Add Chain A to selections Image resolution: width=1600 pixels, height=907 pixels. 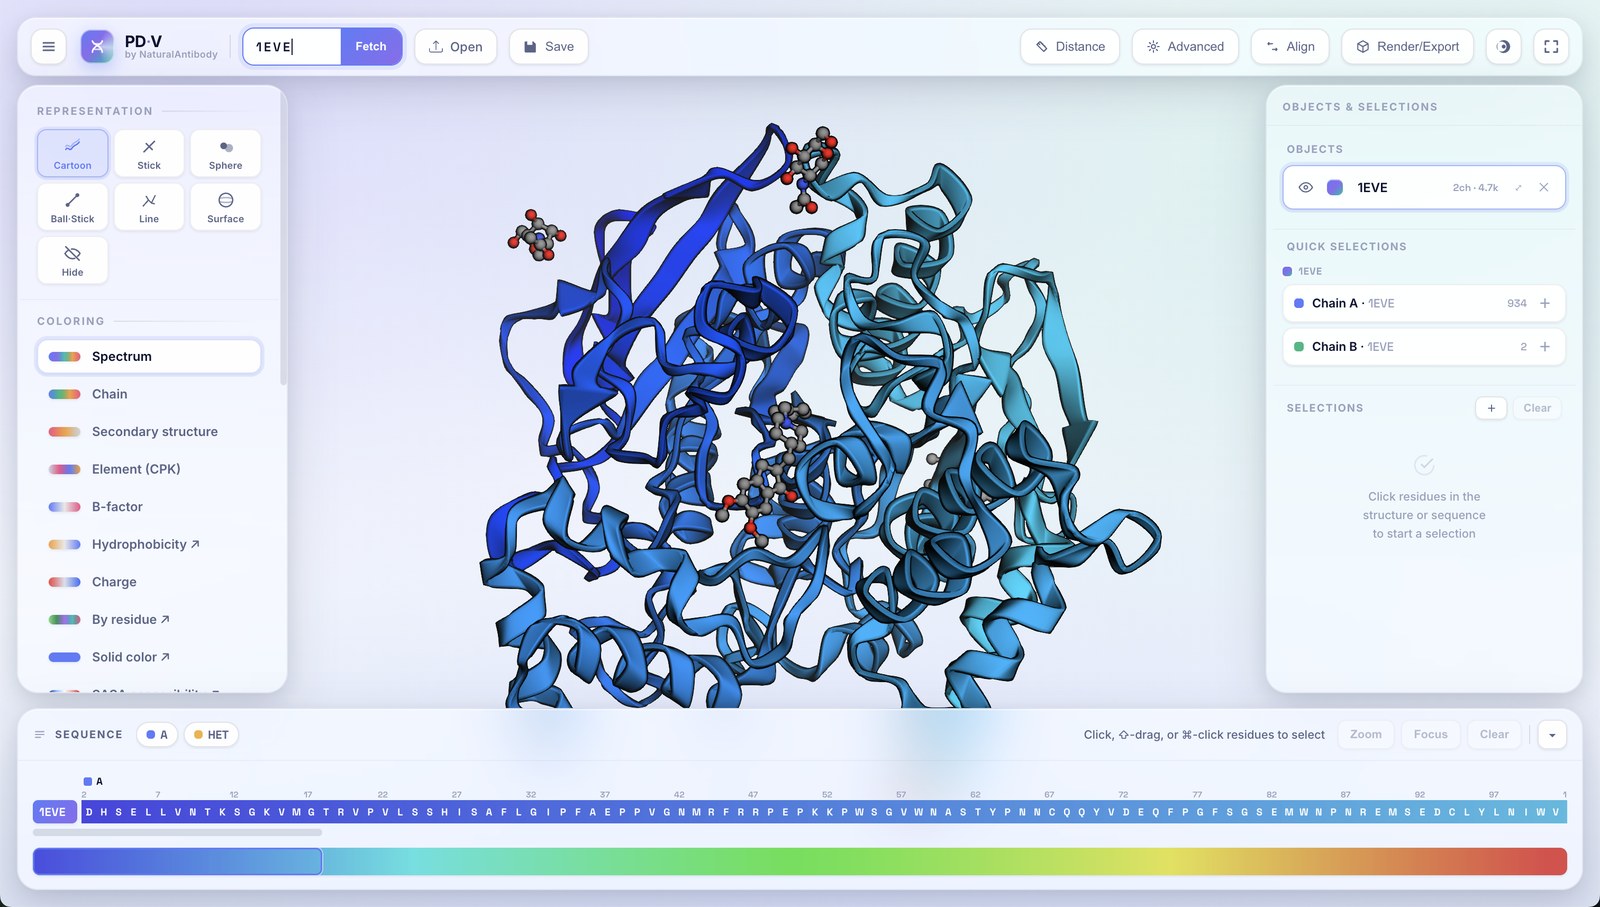[x=1545, y=303]
